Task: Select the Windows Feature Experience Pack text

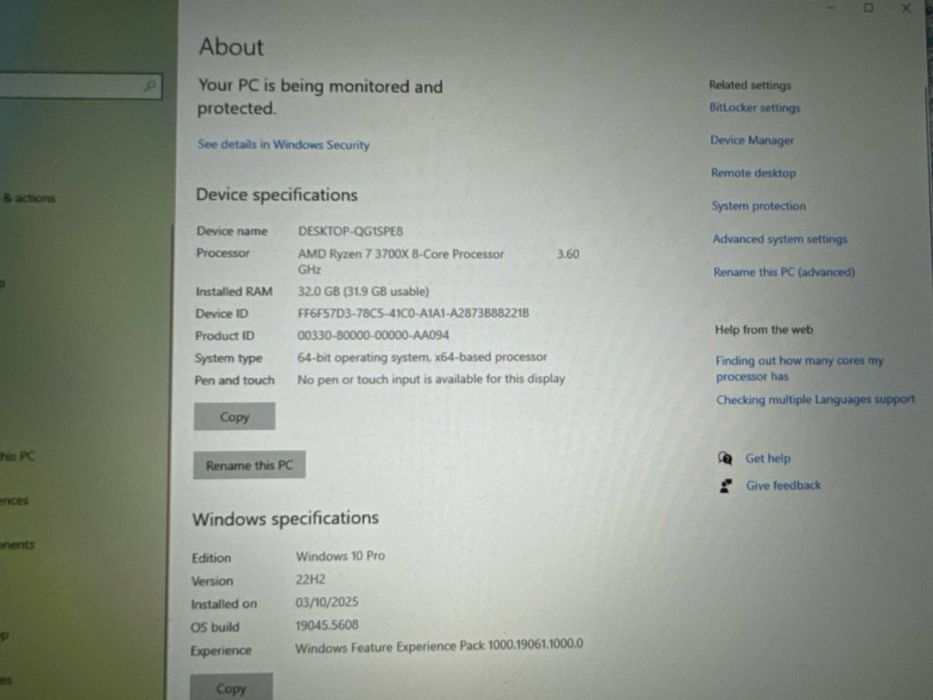Action: (x=439, y=645)
